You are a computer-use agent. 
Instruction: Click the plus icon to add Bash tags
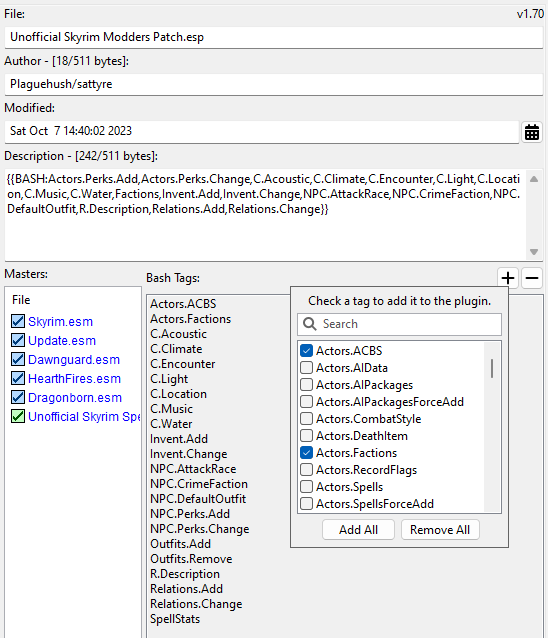coord(508,278)
